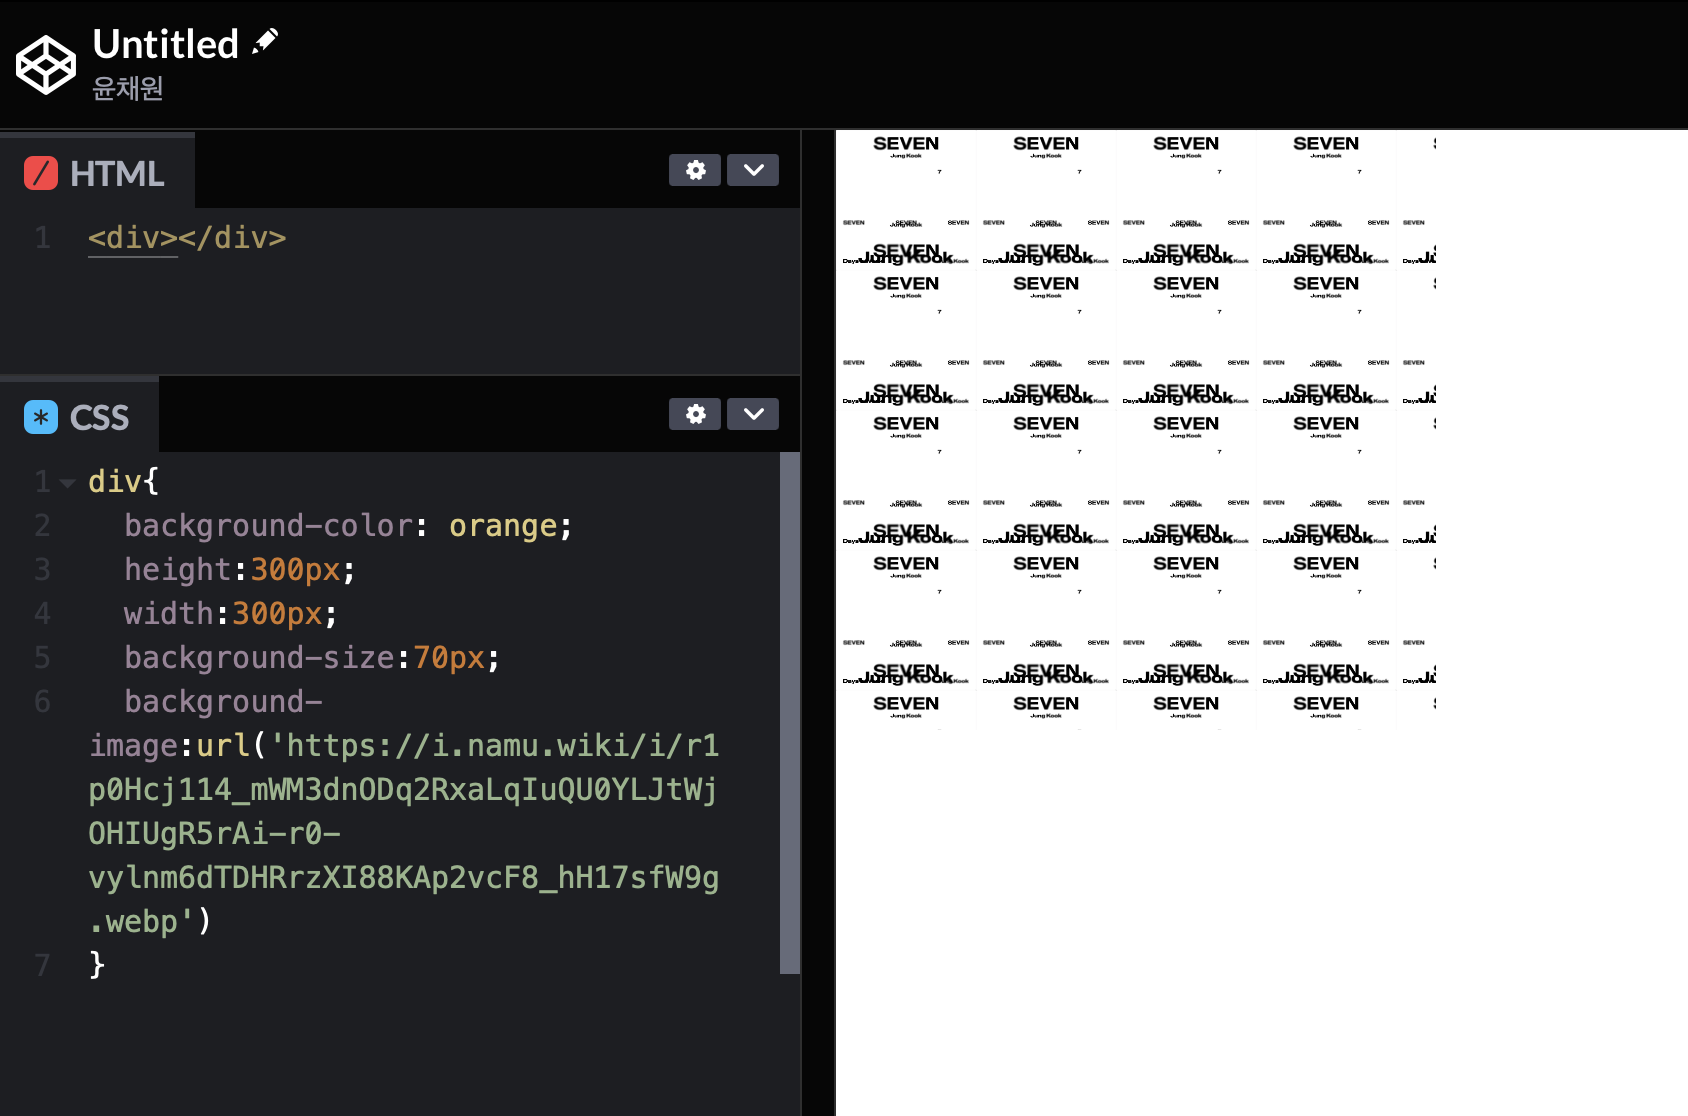This screenshot has width=1688, height=1116.
Task: Open HTML editor settings gear
Action: pos(695,170)
